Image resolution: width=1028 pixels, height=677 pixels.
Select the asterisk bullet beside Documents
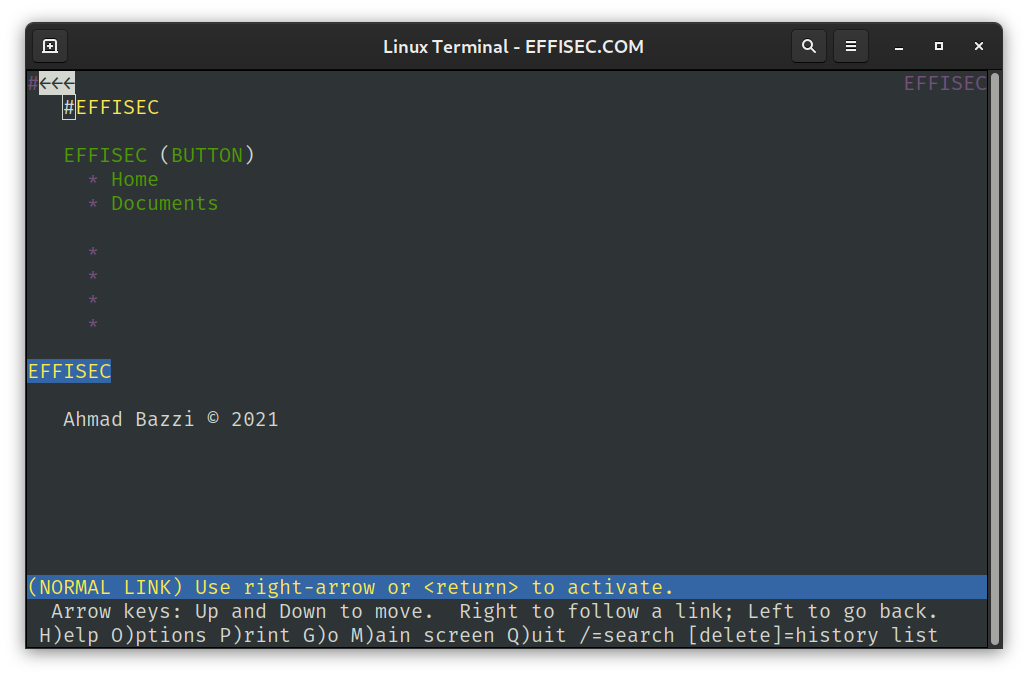[x=92, y=203]
